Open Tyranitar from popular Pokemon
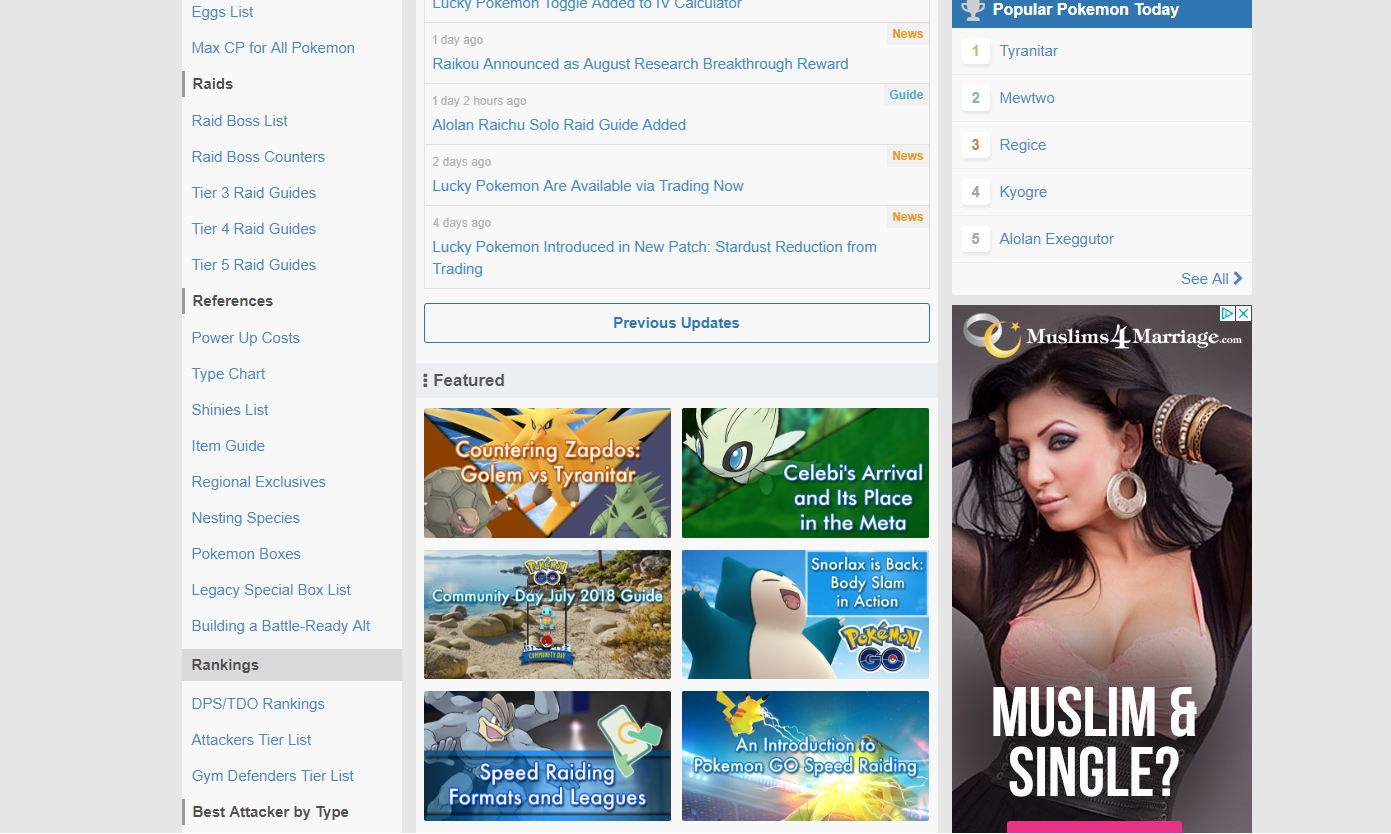Image resolution: width=1391 pixels, height=834 pixels. (1028, 51)
